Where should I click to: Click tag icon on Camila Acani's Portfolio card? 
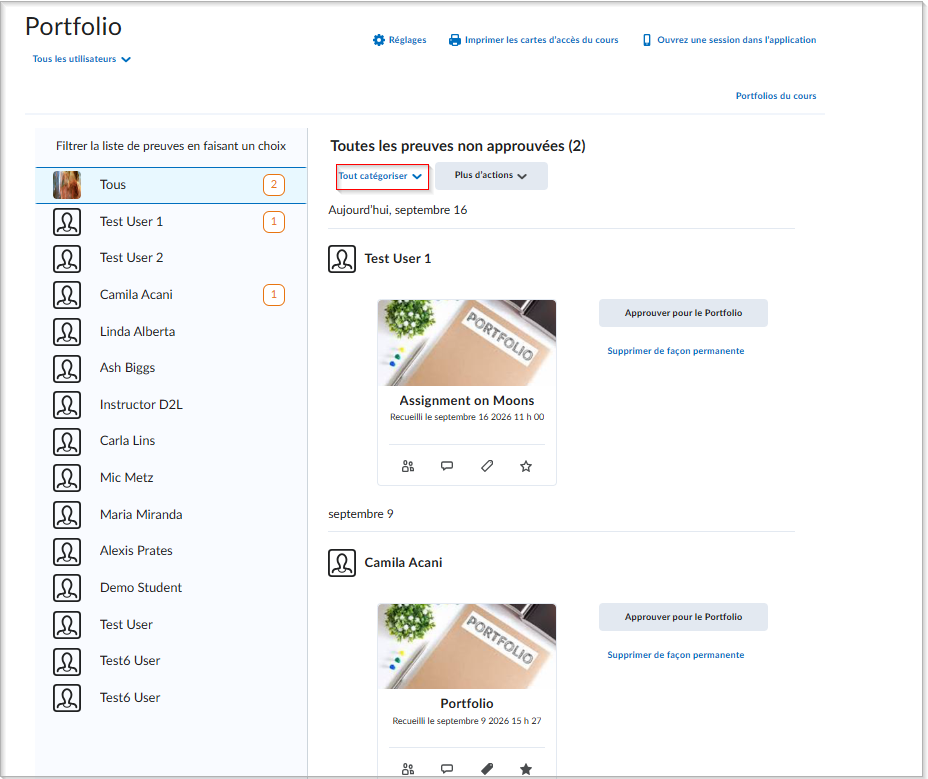(486, 769)
